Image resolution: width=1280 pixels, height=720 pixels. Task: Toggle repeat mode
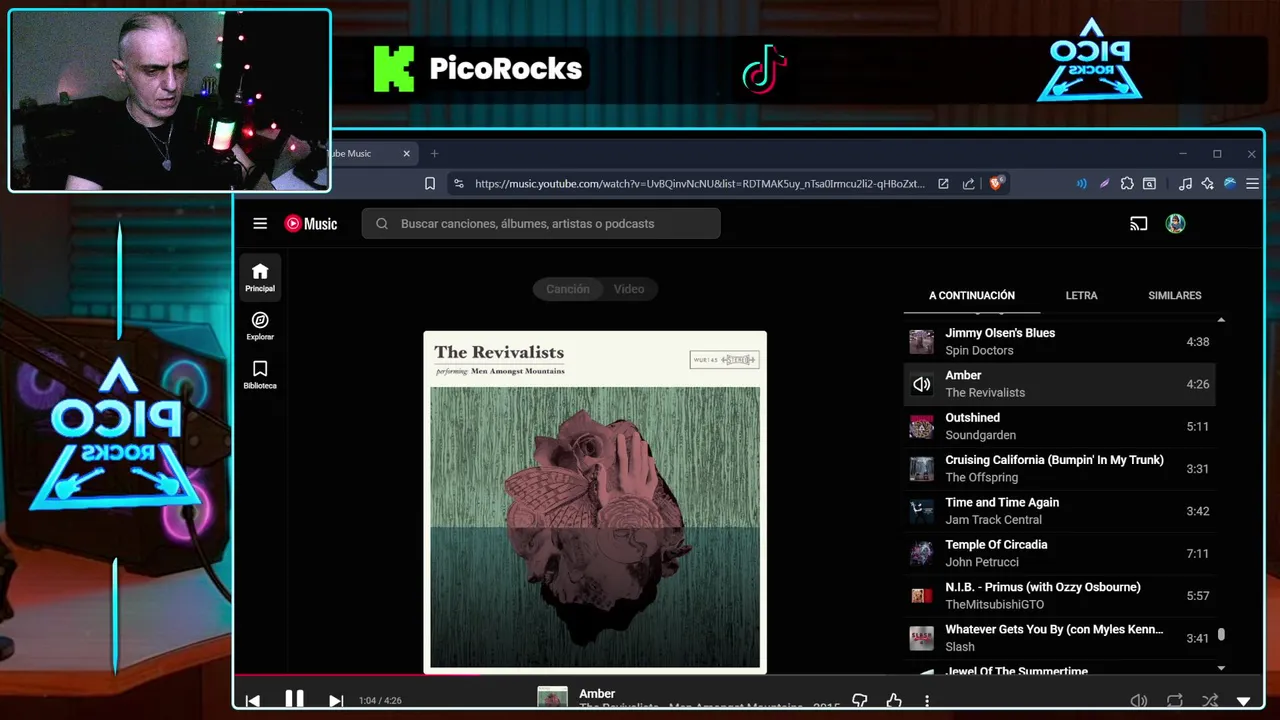(1174, 701)
